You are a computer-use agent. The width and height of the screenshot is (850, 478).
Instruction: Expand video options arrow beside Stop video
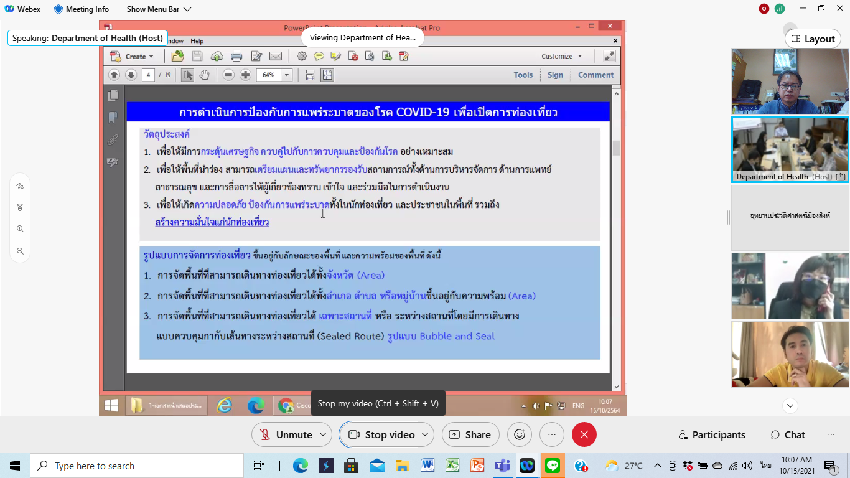tap(425, 435)
